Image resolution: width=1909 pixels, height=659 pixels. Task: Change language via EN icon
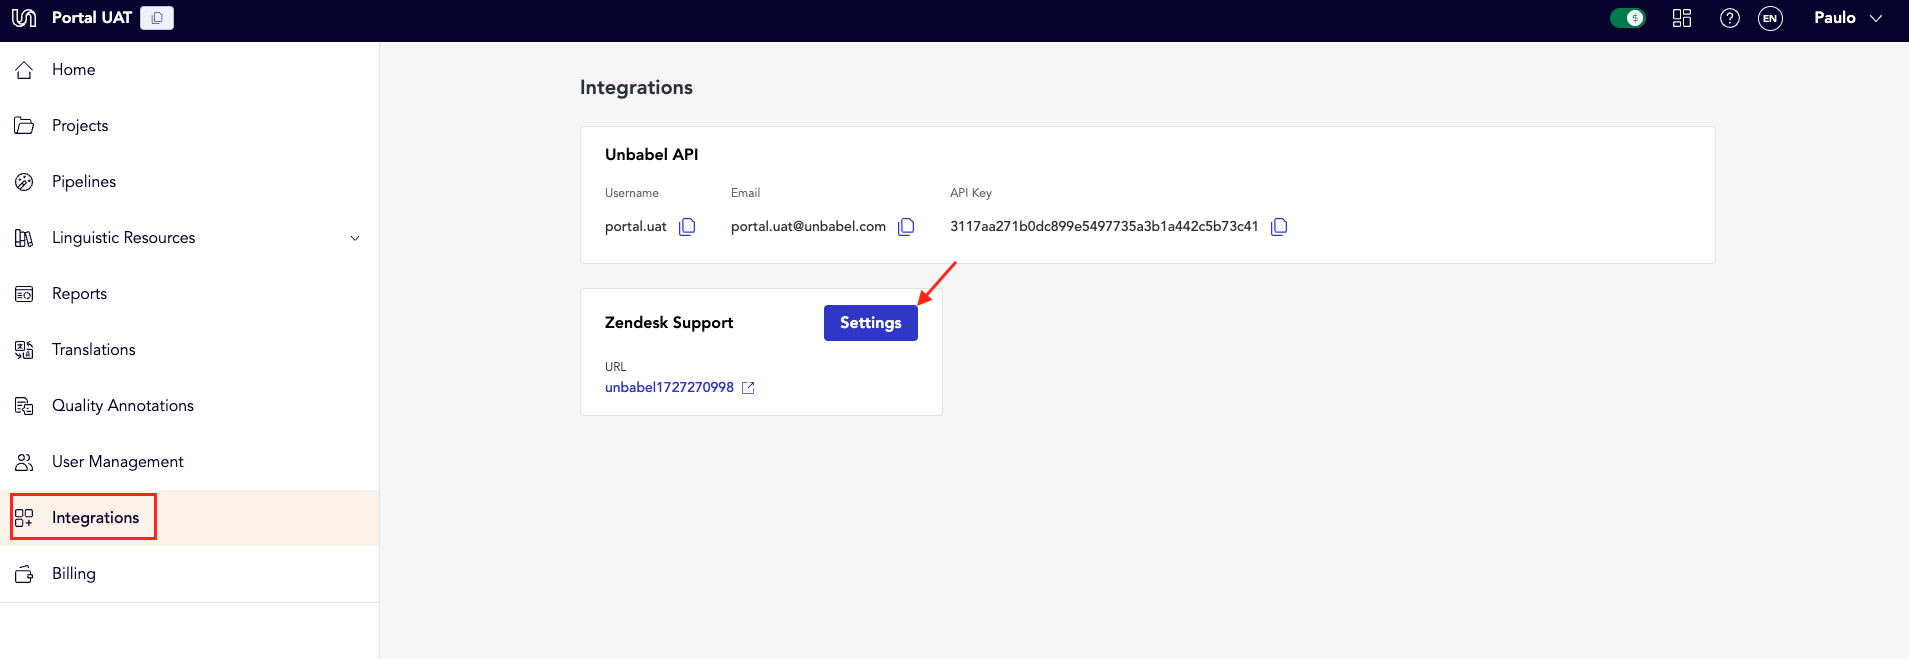(x=1770, y=18)
